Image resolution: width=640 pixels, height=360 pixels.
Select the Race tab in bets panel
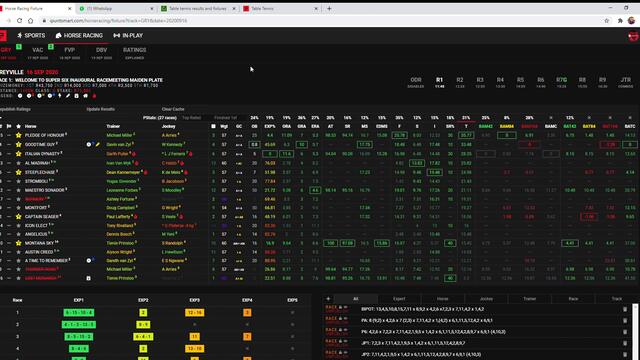573,299
